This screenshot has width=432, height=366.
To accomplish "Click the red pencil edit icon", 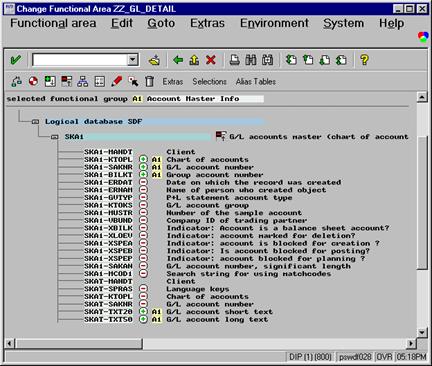I will pyautogui.click(x=116, y=81).
